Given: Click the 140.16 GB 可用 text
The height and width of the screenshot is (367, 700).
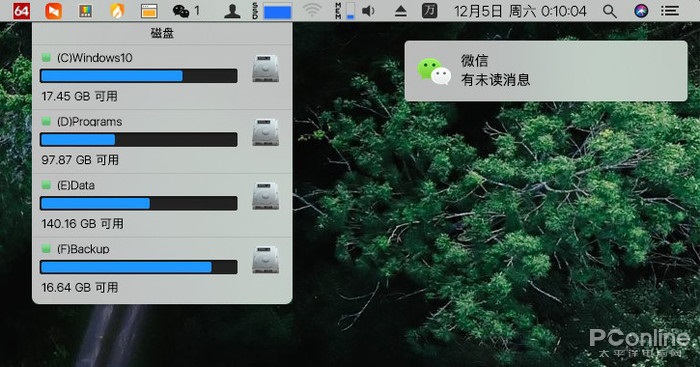Looking at the screenshot, I should pyautogui.click(x=83, y=223).
